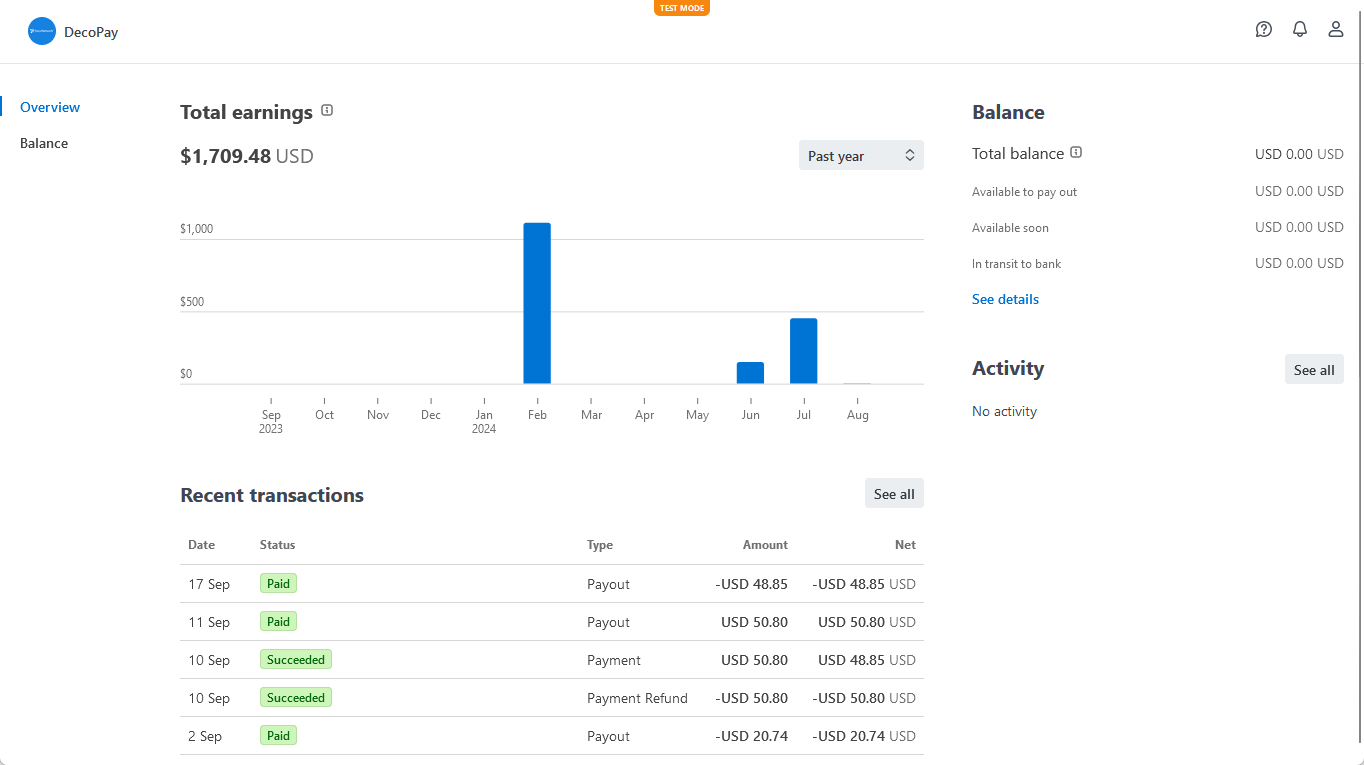Click the DecoPay logo icon
1364x765 pixels.
[41, 31]
